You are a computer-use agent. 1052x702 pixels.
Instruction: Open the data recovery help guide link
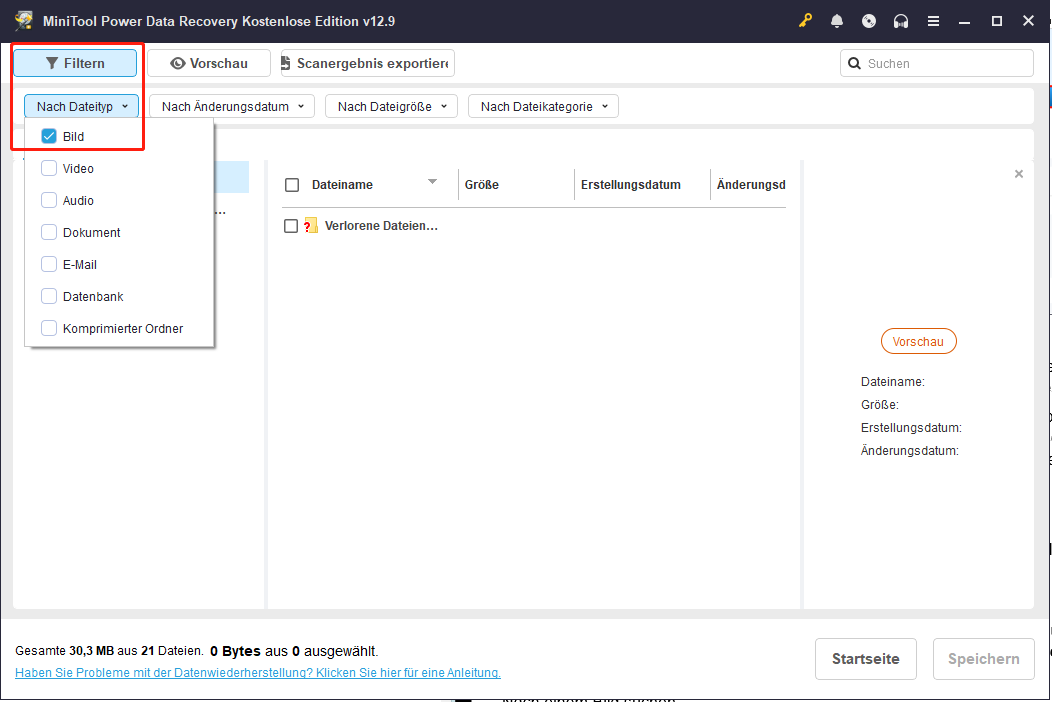pos(258,672)
